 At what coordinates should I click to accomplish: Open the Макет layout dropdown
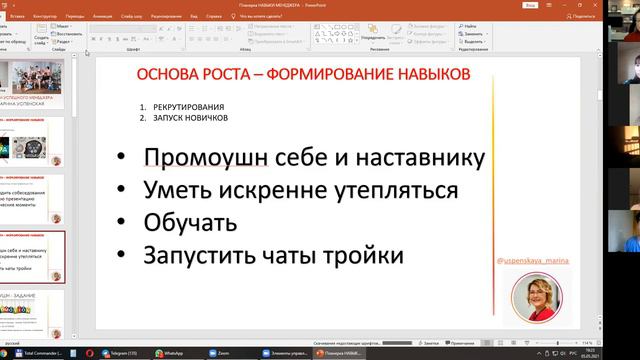click(x=61, y=26)
